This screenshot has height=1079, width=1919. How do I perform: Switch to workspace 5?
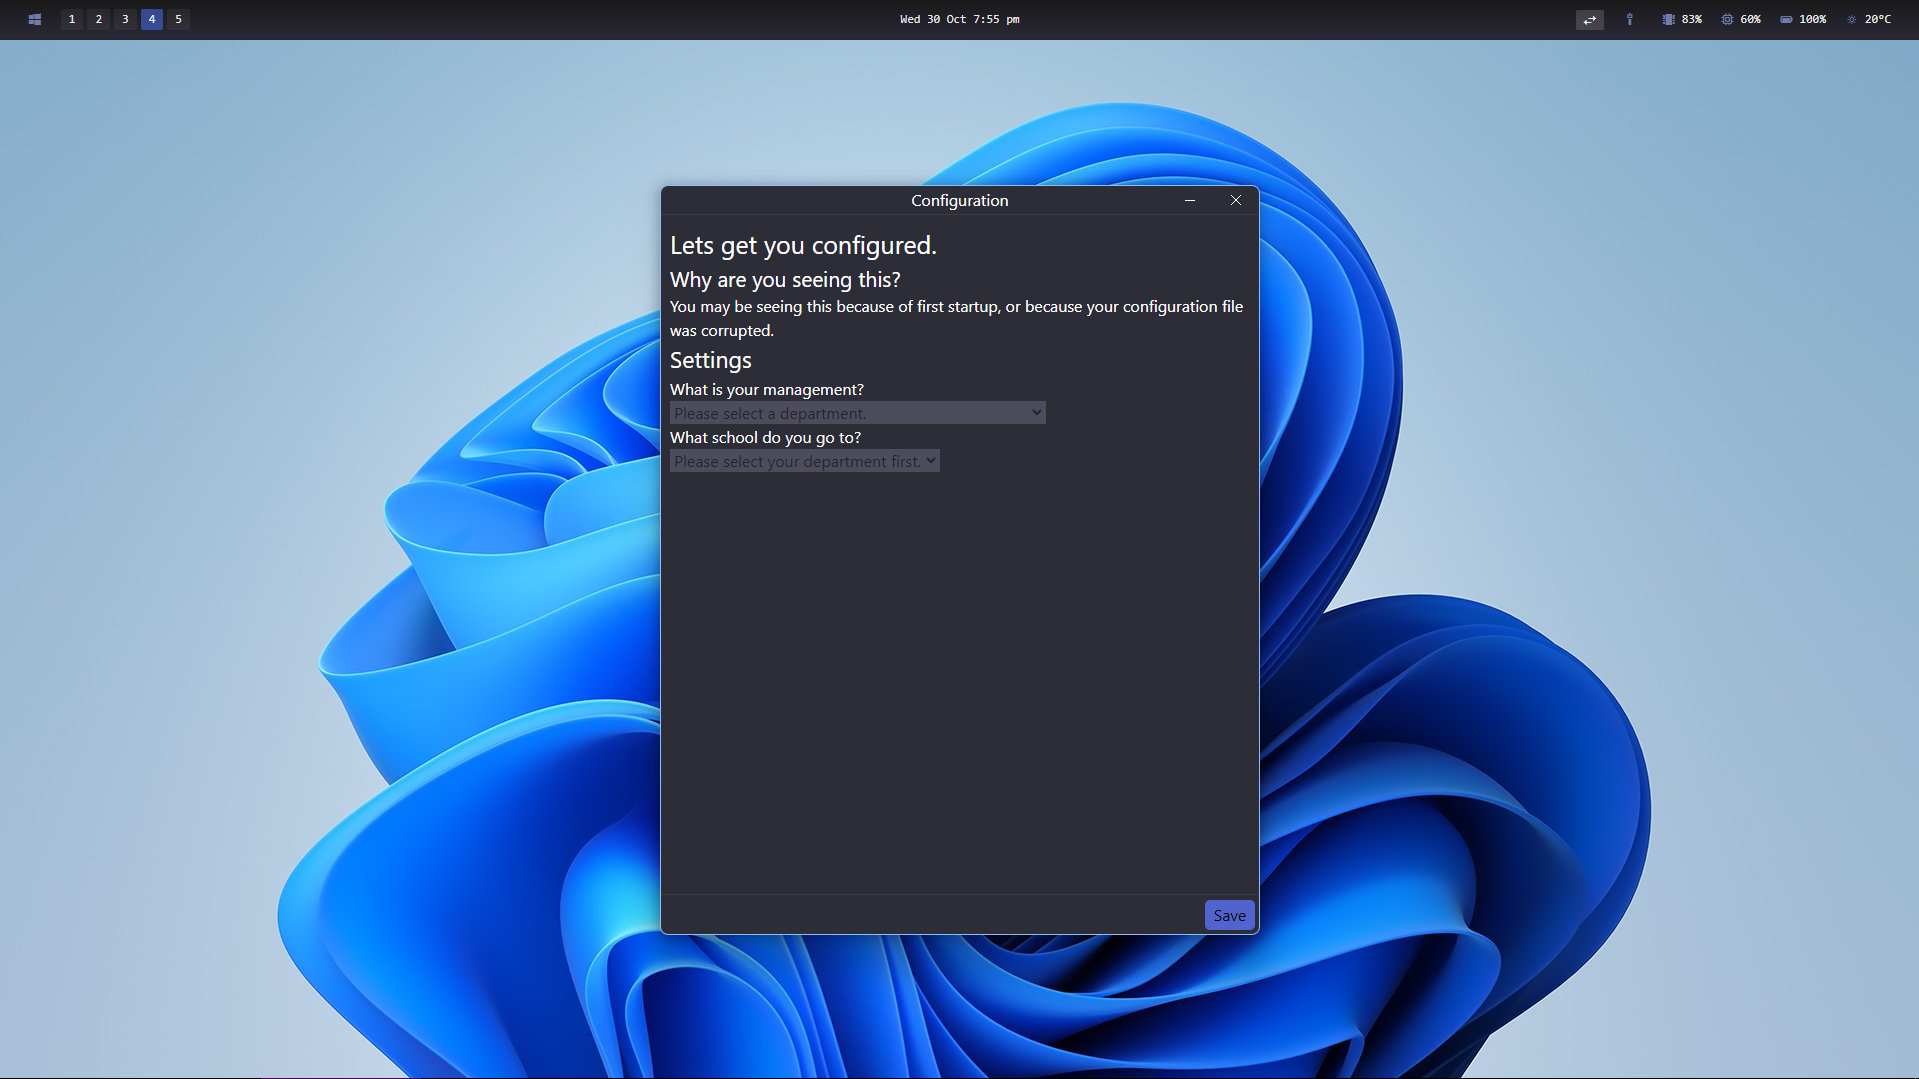[x=179, y=19]
